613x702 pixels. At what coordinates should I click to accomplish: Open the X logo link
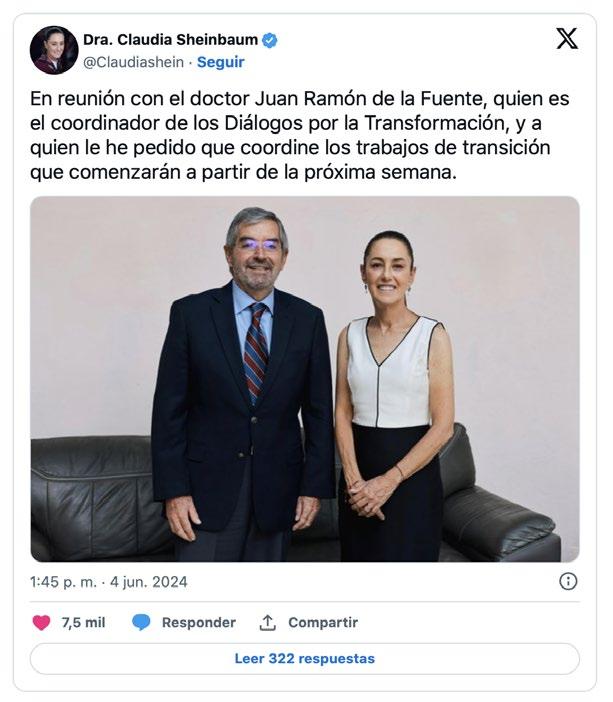tap(567, 39)
